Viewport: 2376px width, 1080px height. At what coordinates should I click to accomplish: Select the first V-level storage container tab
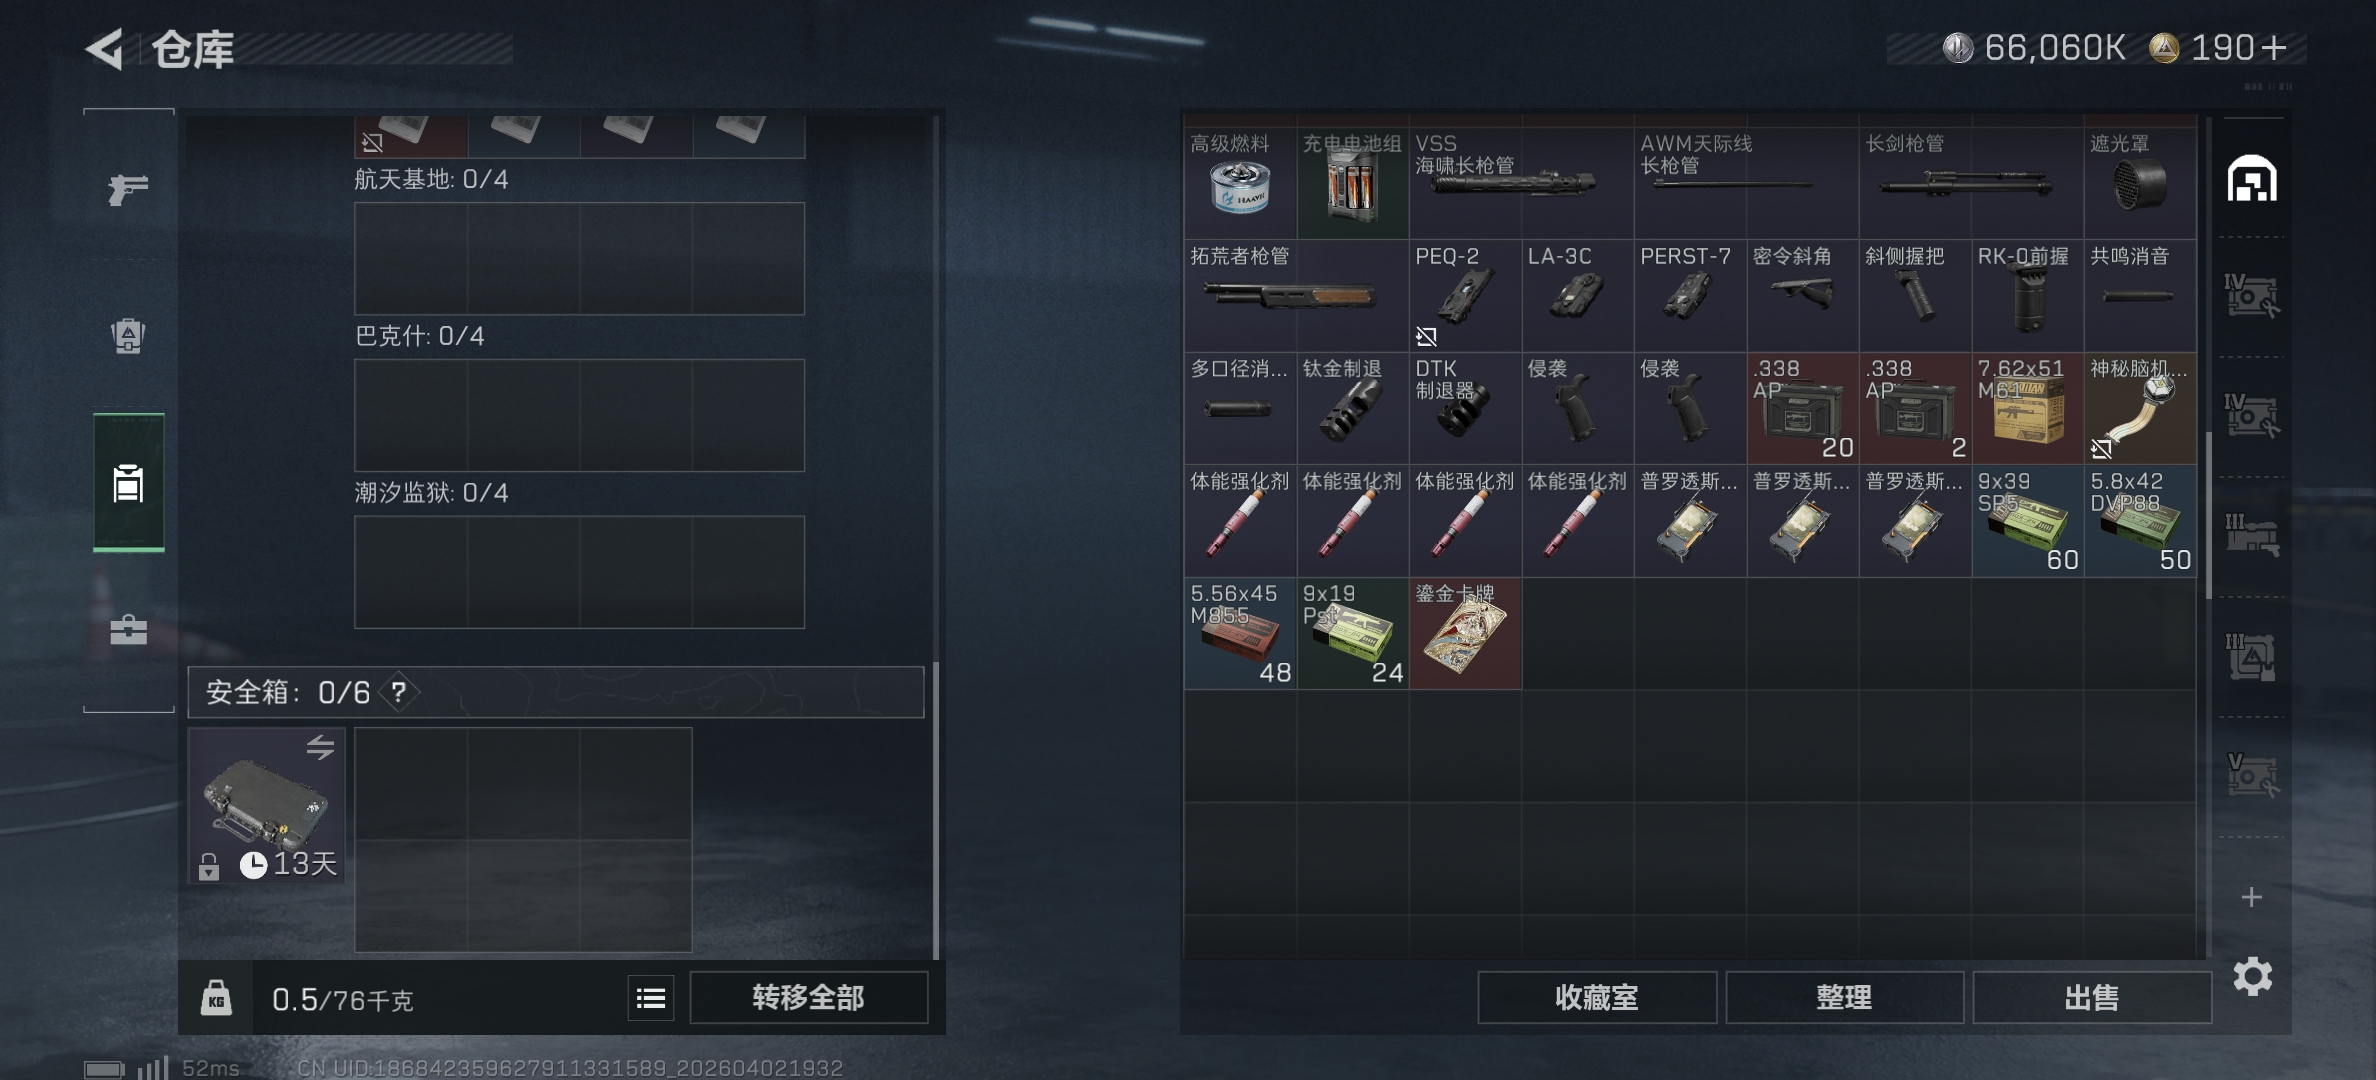(x=2251, y=775)
